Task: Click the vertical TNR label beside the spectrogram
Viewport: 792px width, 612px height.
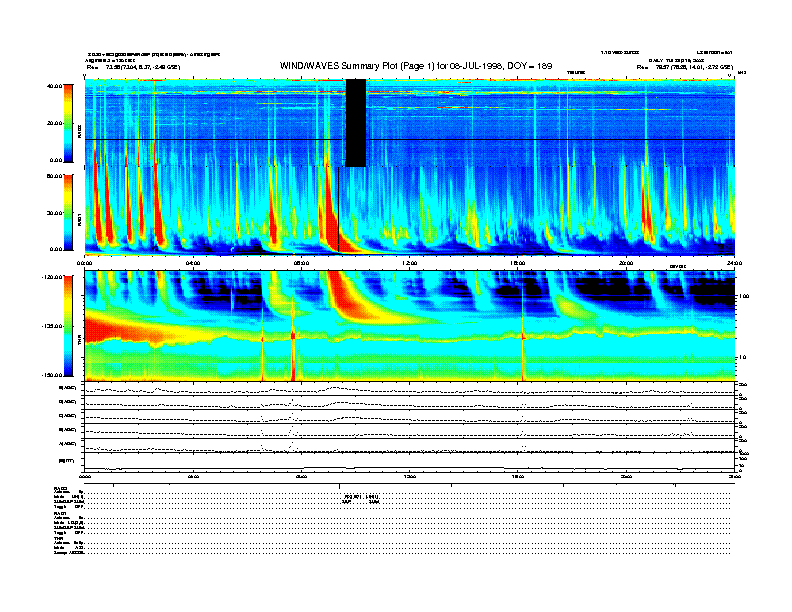Action: pyautogui.click(x=79, y=342)
